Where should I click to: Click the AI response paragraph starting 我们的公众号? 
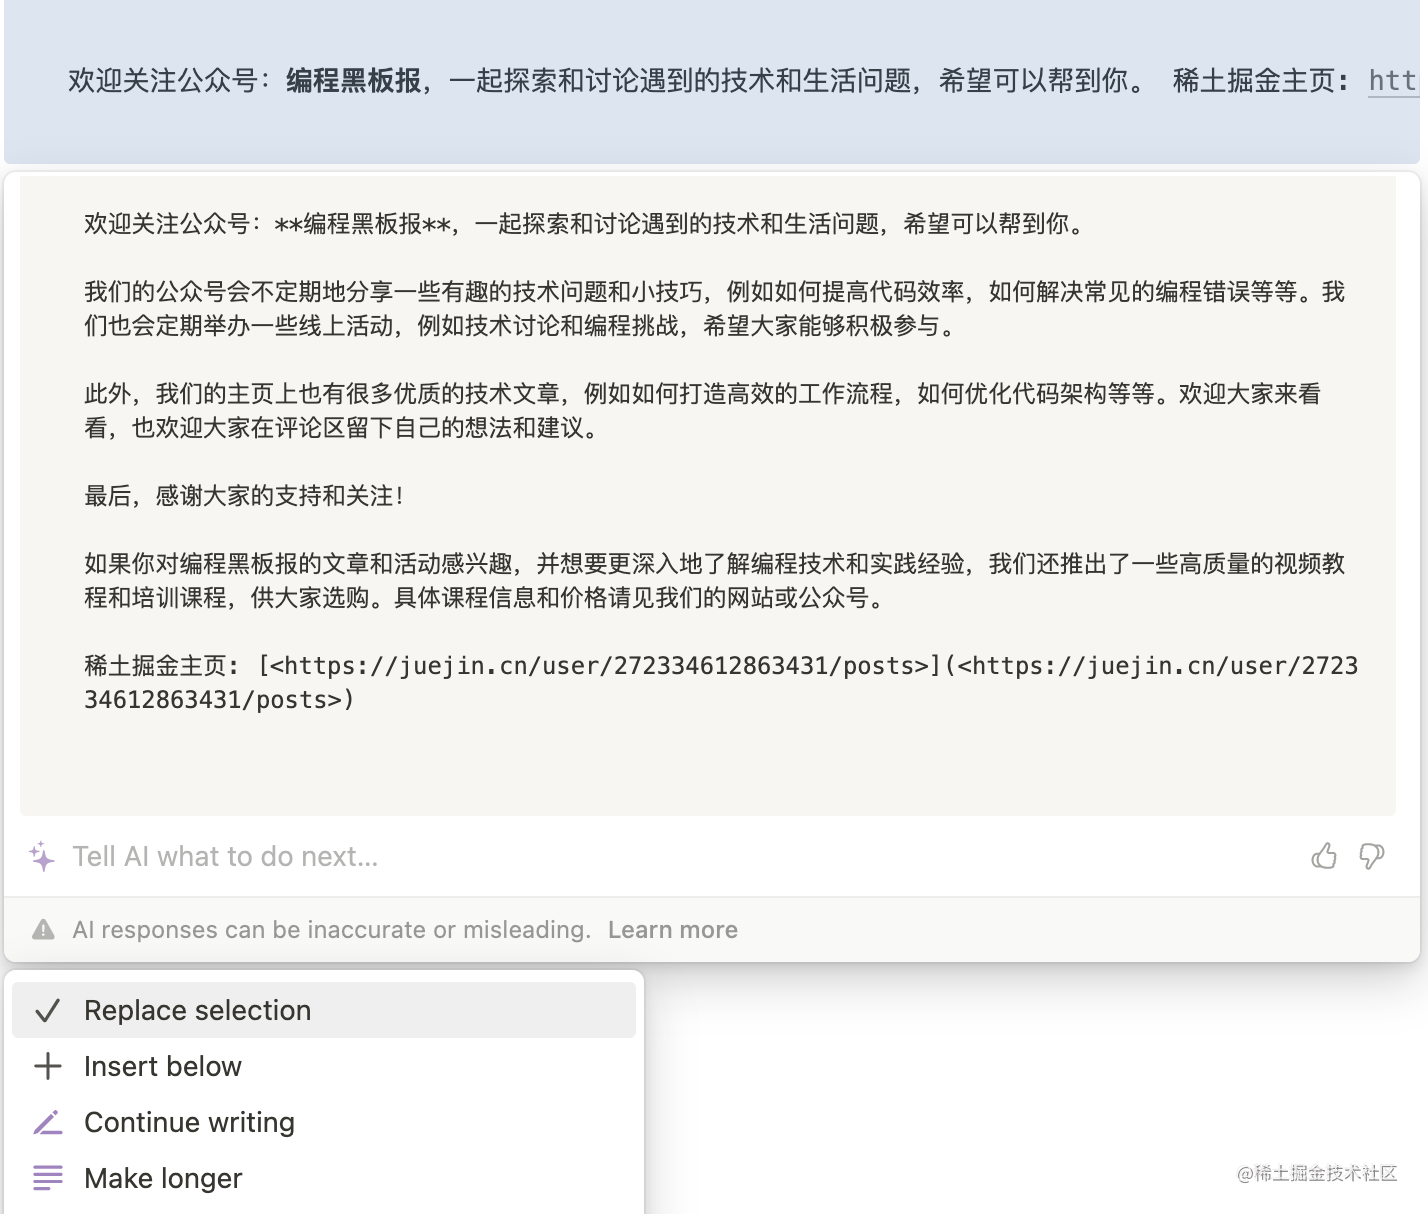tap(714, 309)
